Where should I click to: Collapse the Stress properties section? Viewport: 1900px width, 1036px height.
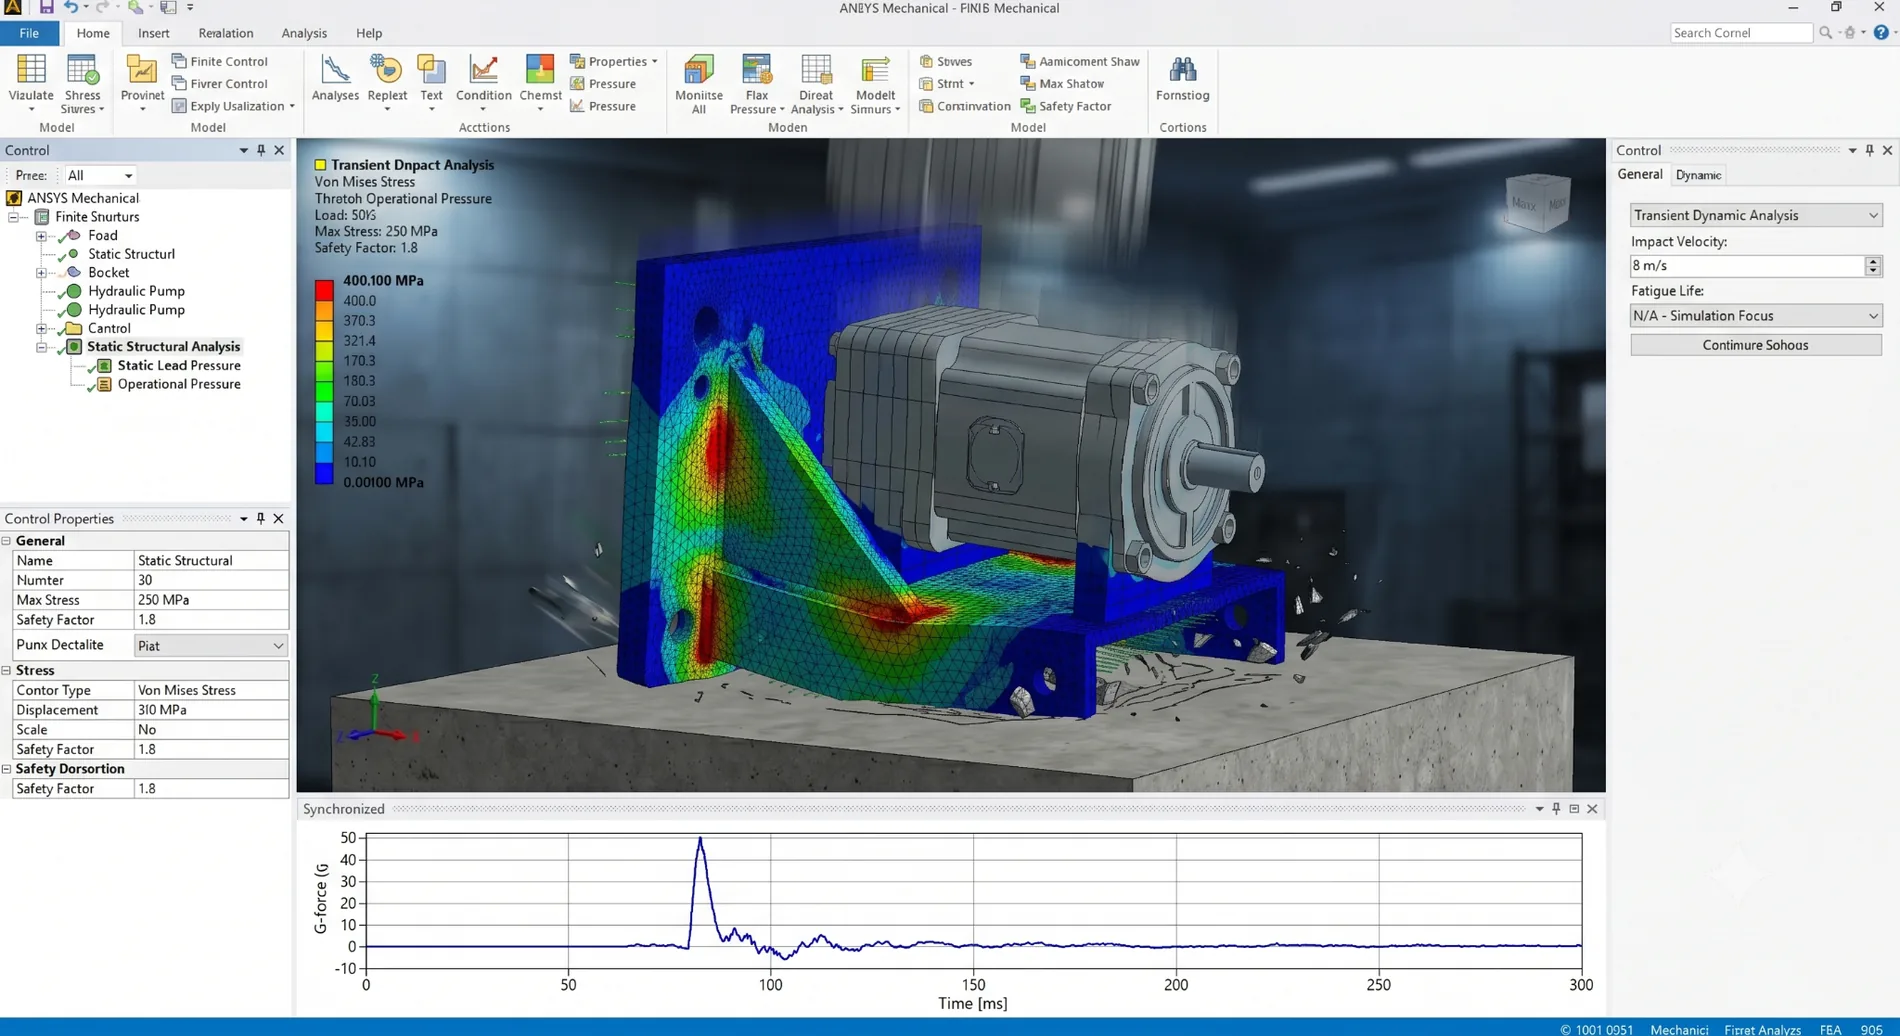click(7, 671)
